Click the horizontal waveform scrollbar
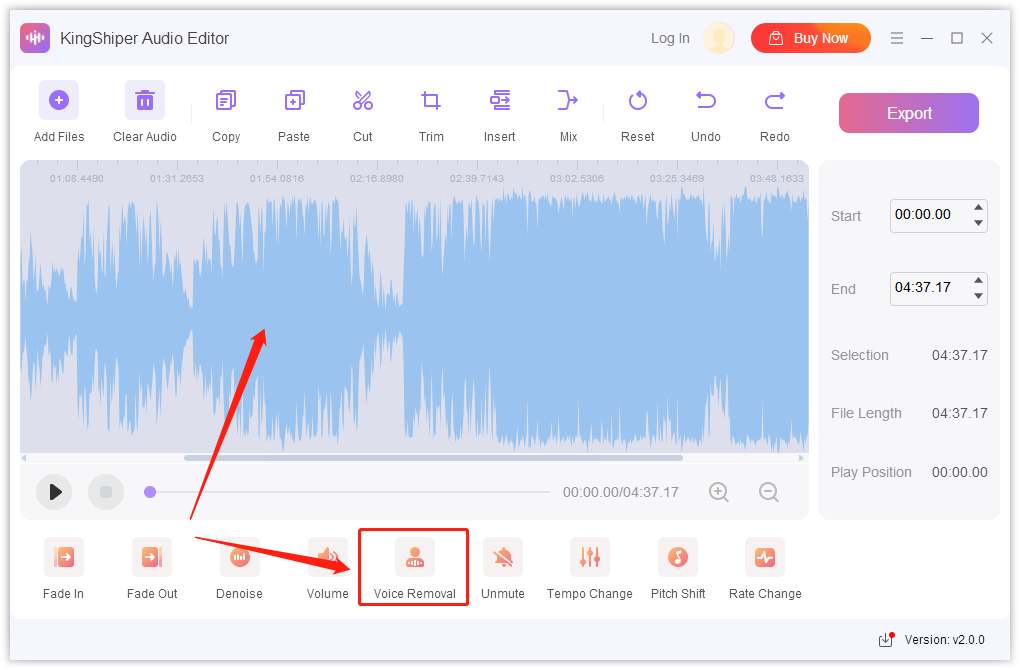The width and height of the screenshot is (1020, 670). click(433, 458)
